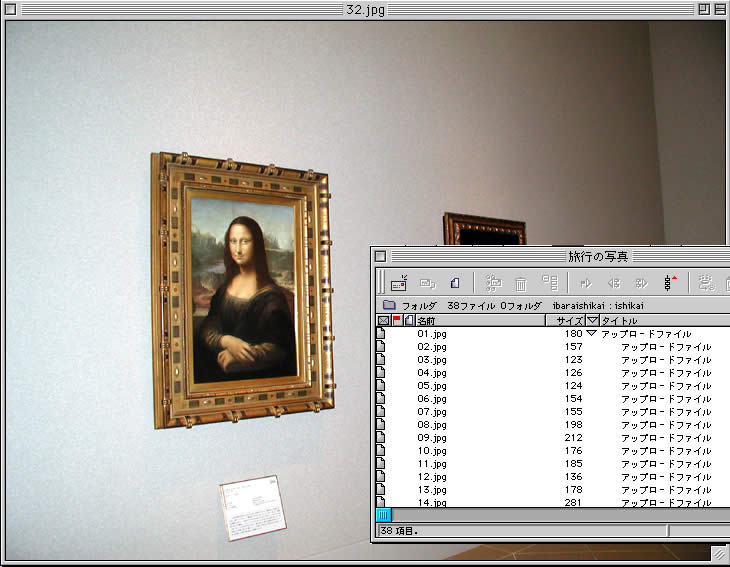Select file 14.jpg in the list

(x=432, y=502)
